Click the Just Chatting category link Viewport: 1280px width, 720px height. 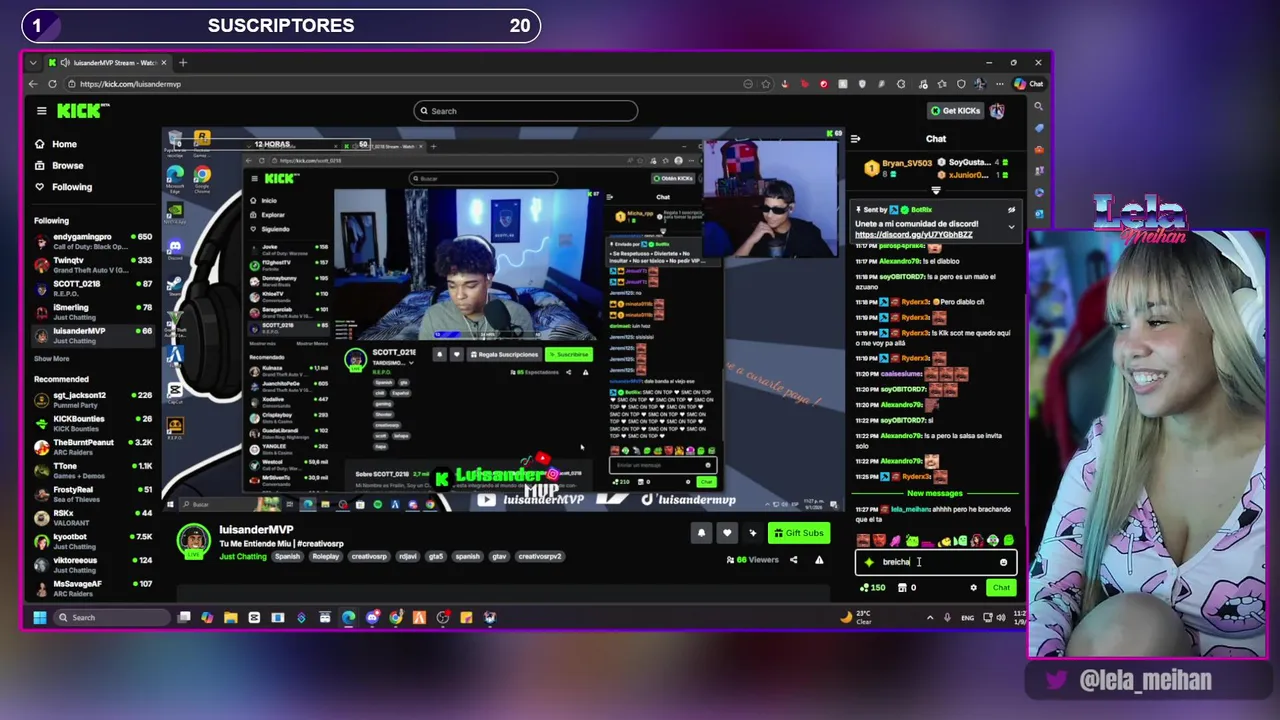(243, 556)
